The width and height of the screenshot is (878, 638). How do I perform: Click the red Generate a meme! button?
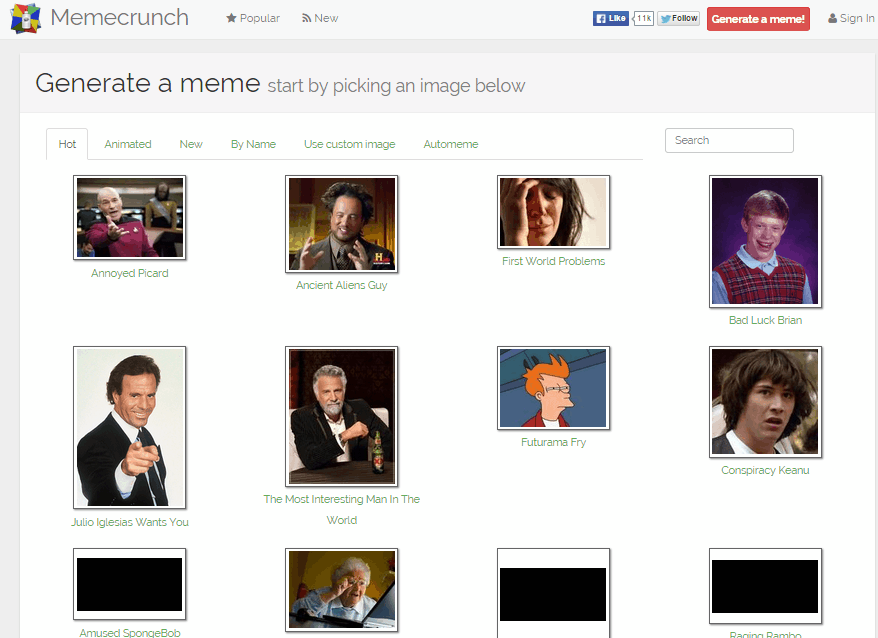(x=758, y=19)
